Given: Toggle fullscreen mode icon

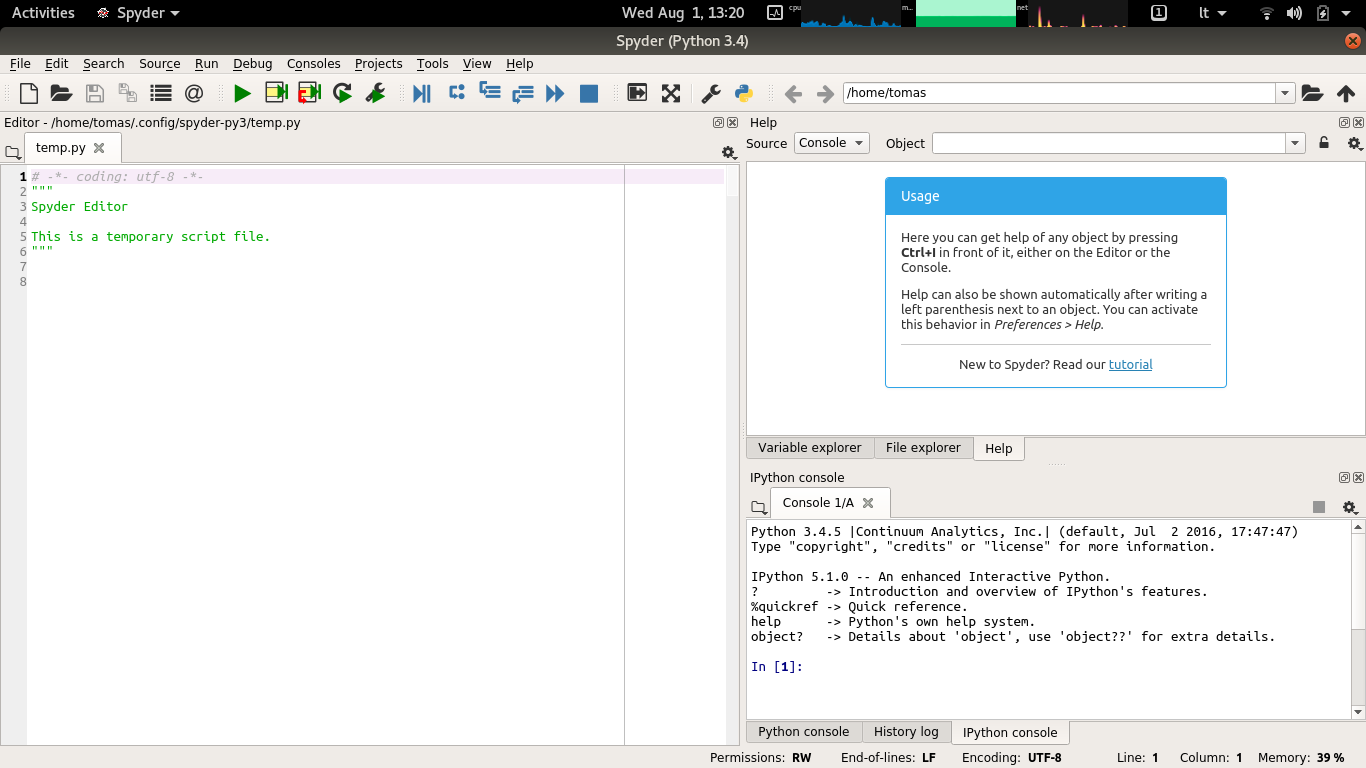Looking at the screenshot, I should coord(671,93).
